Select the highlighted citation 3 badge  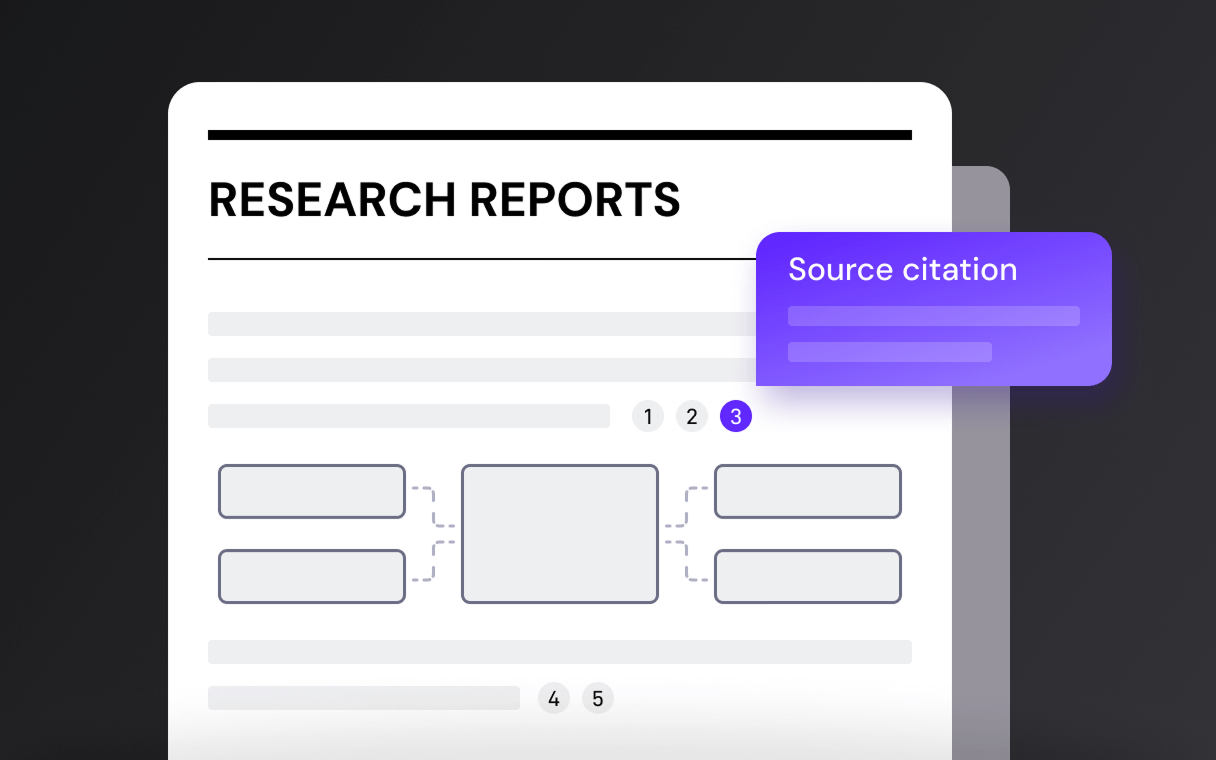pos(736,416)
